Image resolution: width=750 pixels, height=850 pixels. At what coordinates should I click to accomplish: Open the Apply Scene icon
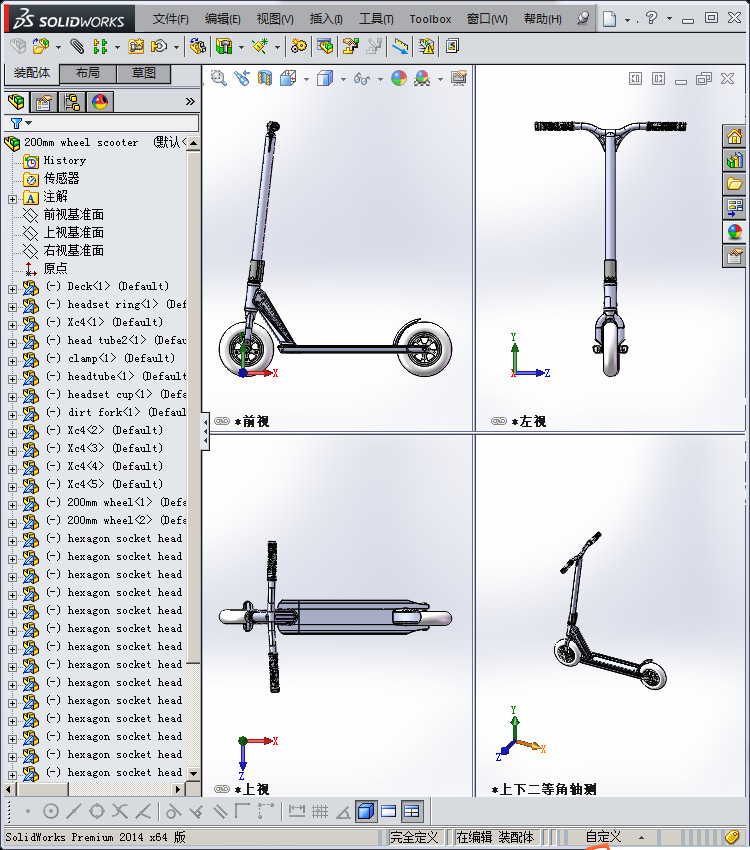(x=422, y=78)
